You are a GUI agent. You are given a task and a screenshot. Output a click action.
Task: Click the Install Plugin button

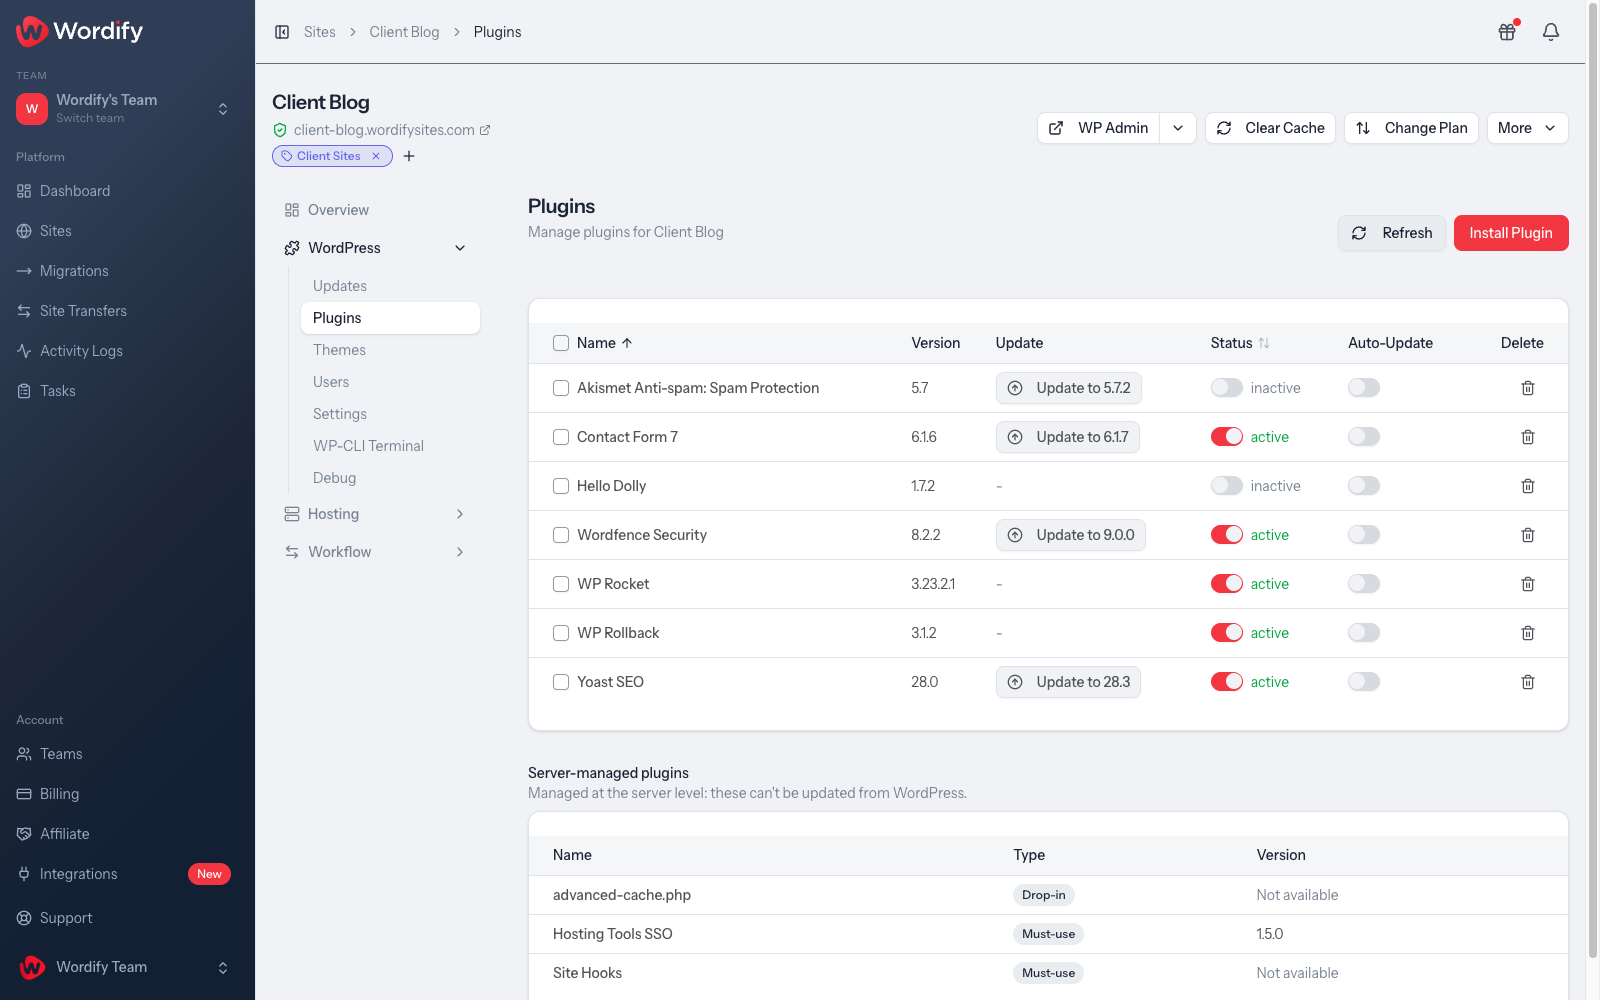1511,233
